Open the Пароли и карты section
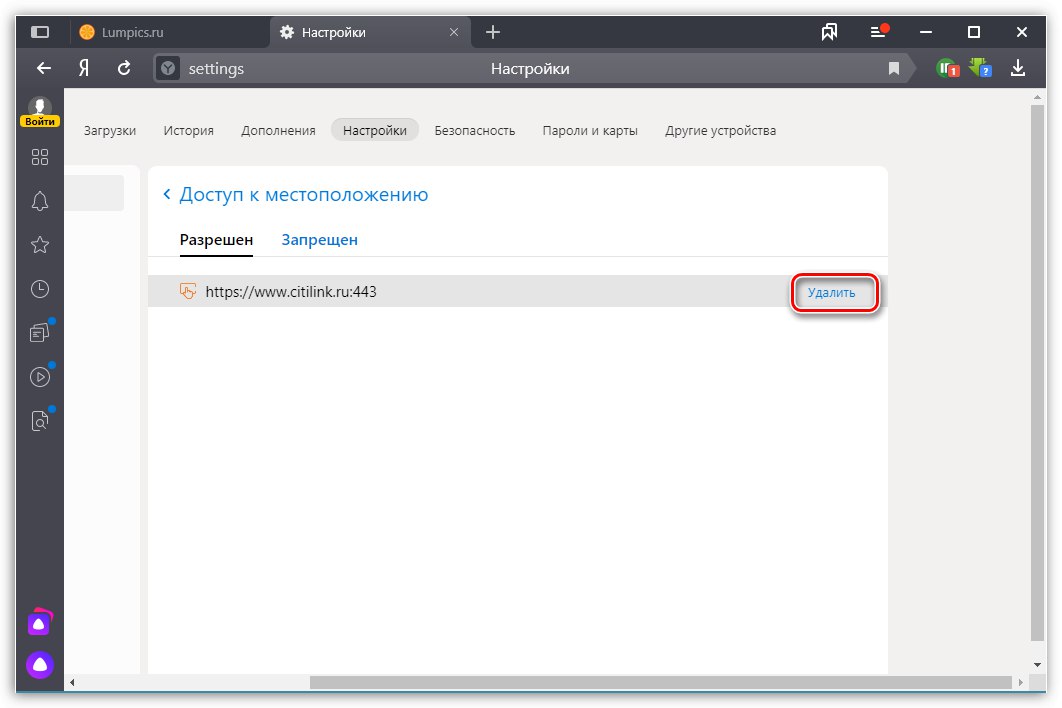This screenshot has height=708, width=1062. (590, 130)
